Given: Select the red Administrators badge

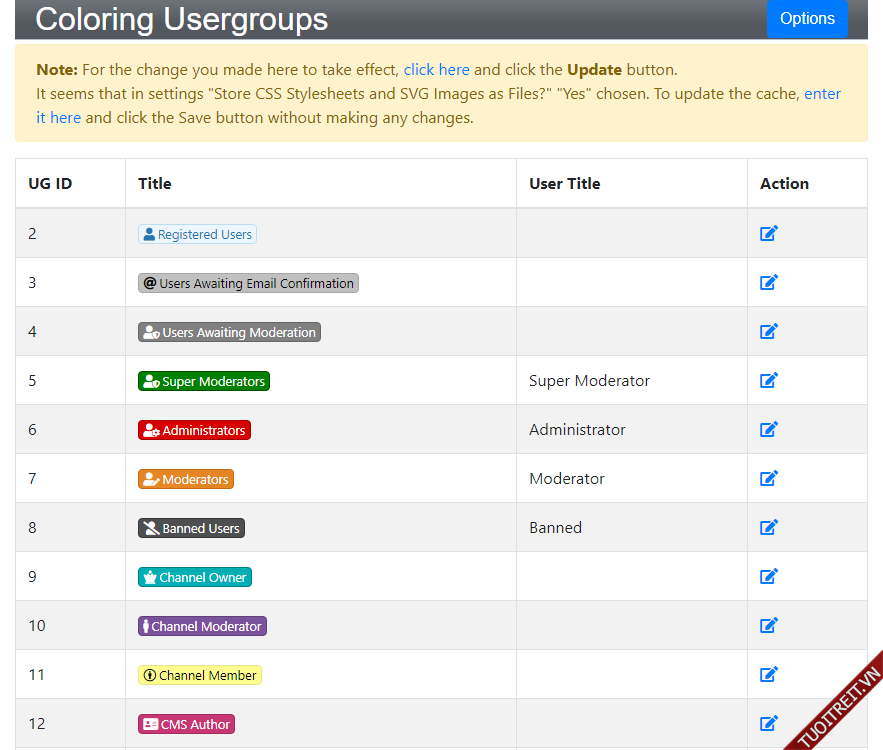Looking at the screenshot, I should [x=194, y=430].
